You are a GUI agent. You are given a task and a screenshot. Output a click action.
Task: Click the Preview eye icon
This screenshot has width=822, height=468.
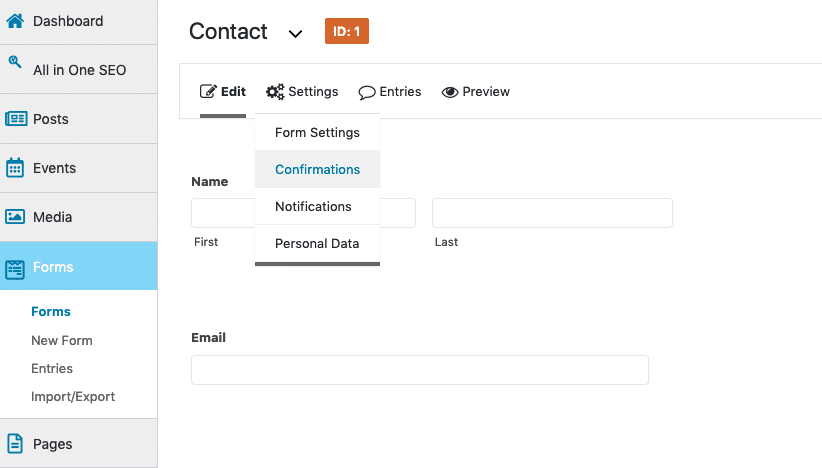click(450, 92)
